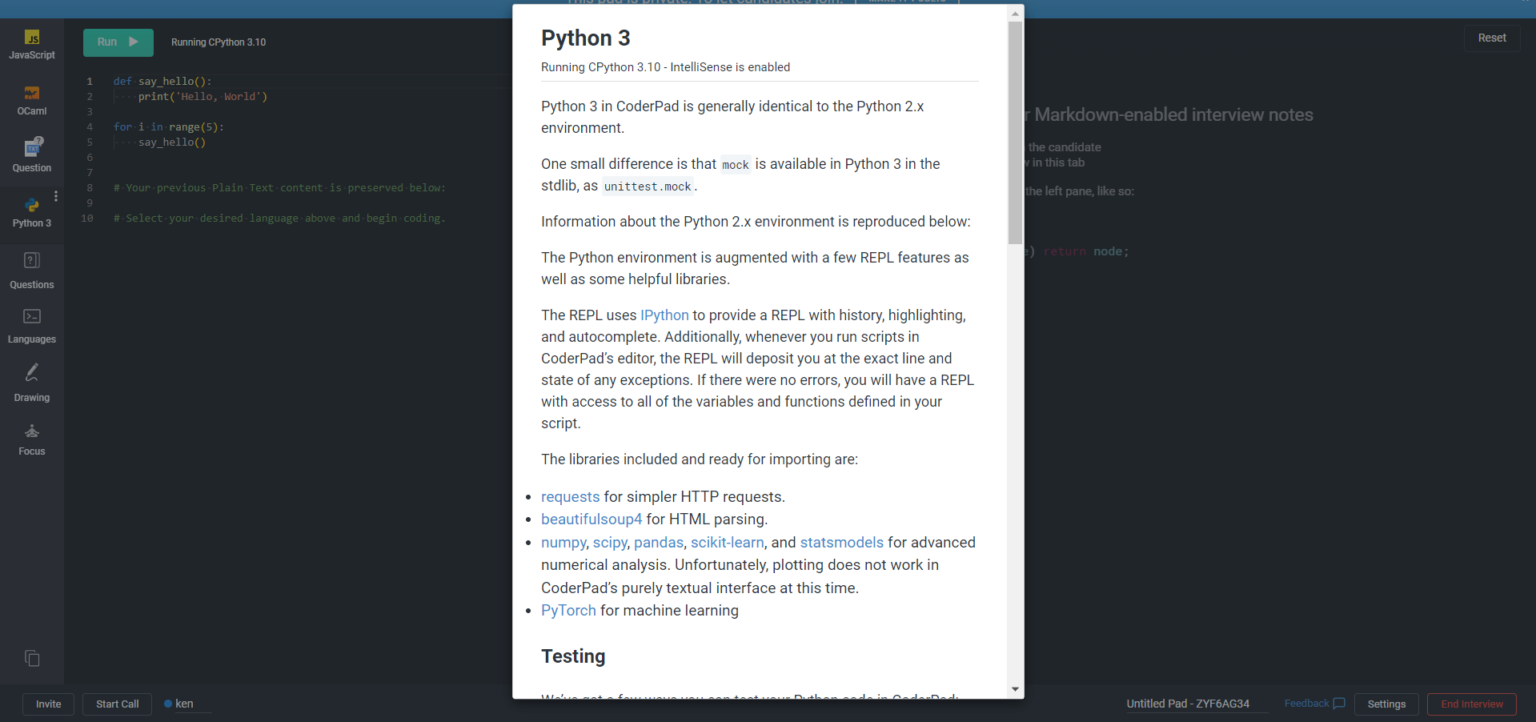This screenshot has width=1536, height=722.
Task: Click the Feedback speech bubble icon
Action: tap(1340, 703)
